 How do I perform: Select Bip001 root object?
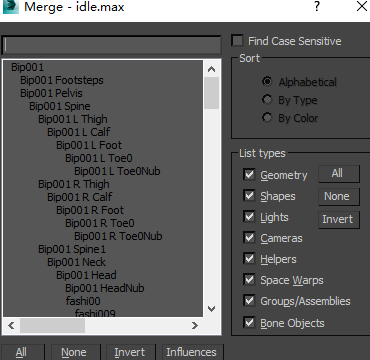click(27, 67)
